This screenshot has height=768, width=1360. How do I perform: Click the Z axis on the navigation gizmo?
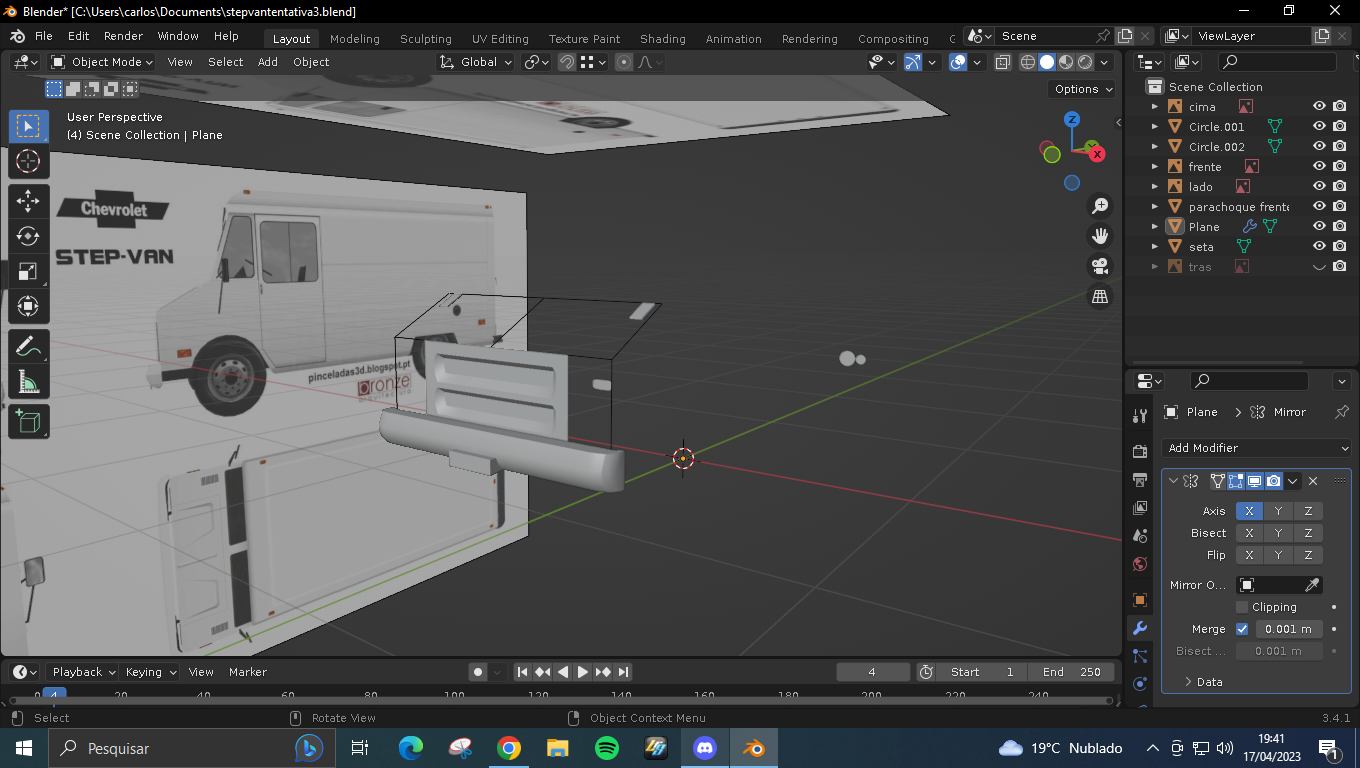pos(1072,119)
